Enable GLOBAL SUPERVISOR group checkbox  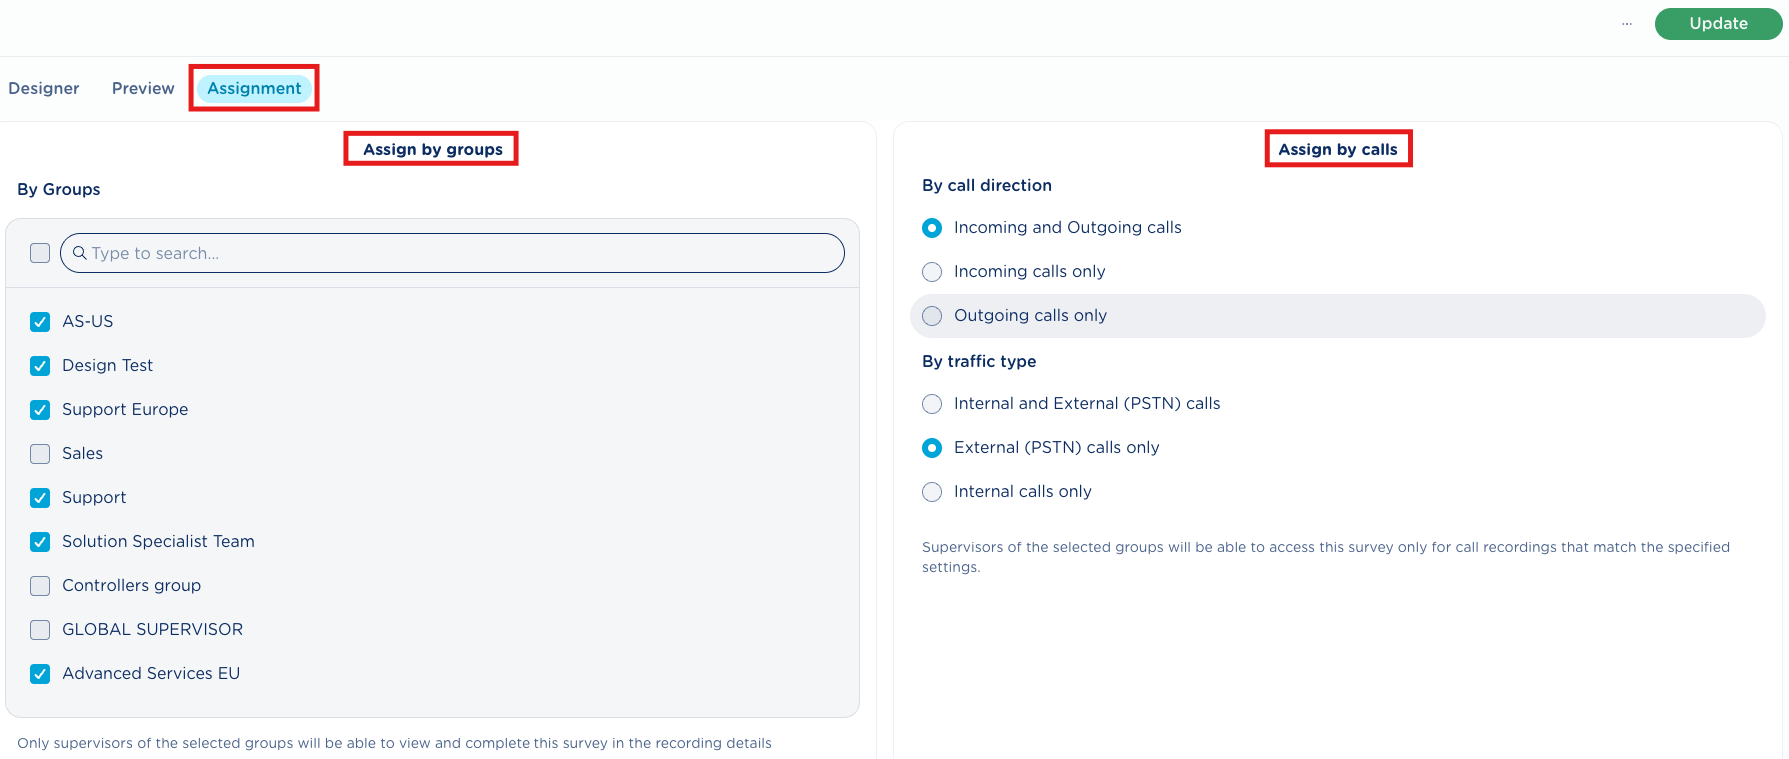click(x=40, y=630)
